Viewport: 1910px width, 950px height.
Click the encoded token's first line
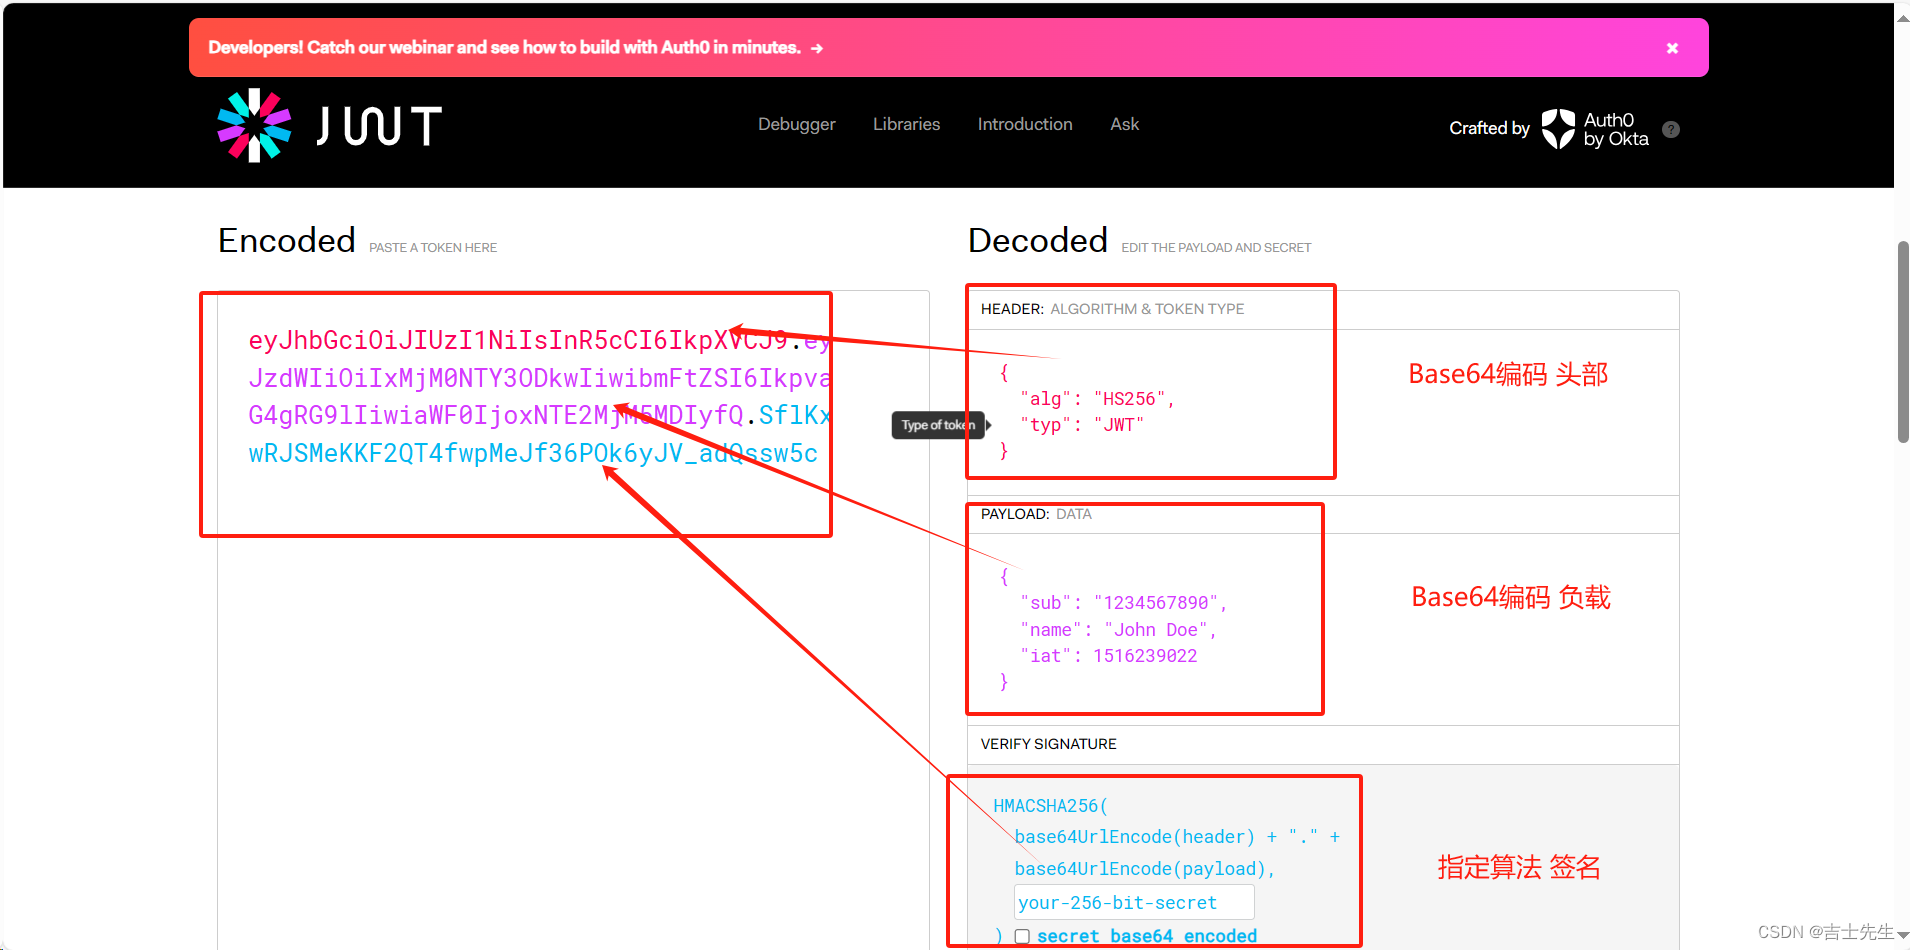[539, 340]
